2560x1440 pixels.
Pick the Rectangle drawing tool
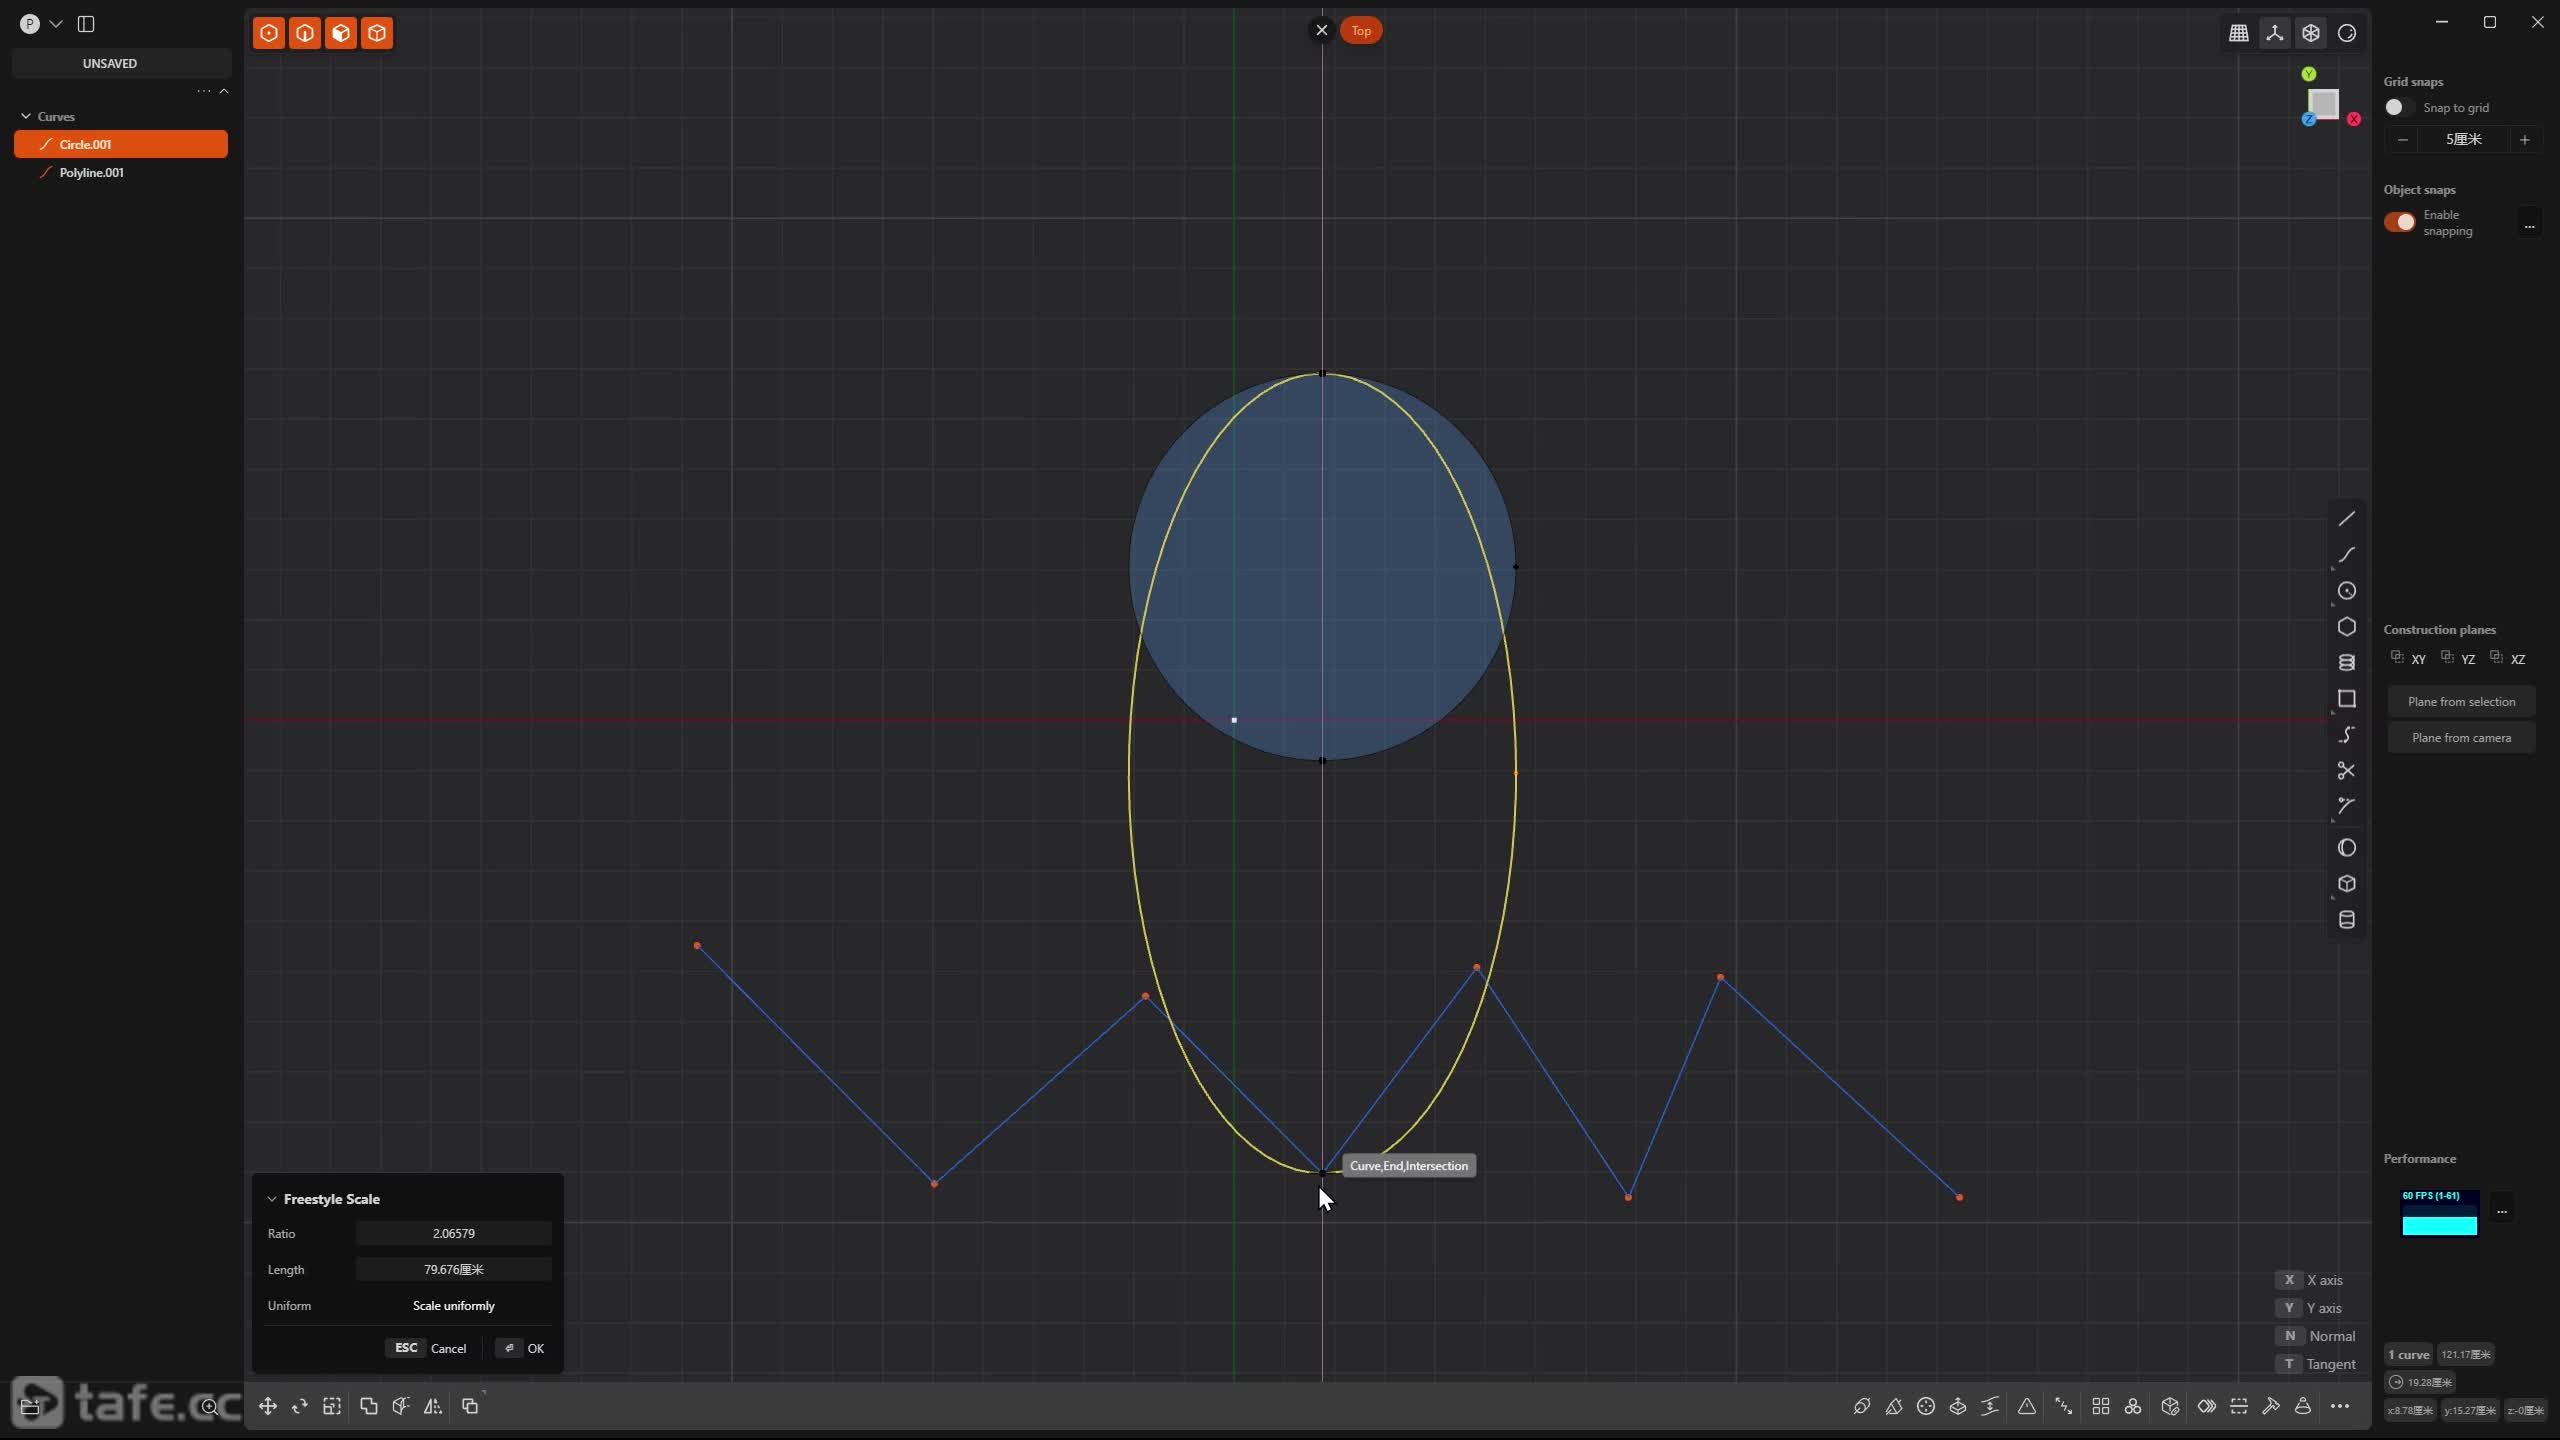coord(2346,699)
